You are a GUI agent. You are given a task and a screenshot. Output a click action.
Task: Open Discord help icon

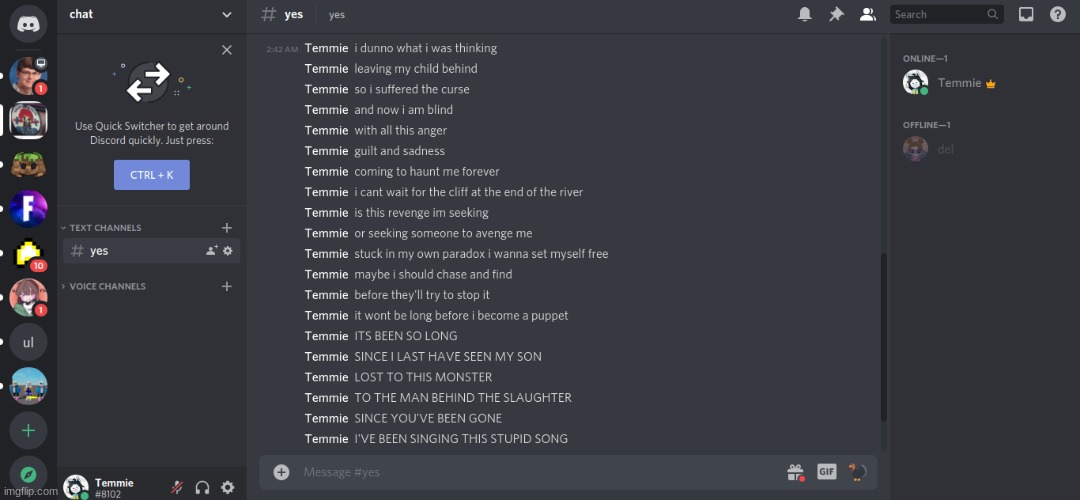coord(1058,14)
